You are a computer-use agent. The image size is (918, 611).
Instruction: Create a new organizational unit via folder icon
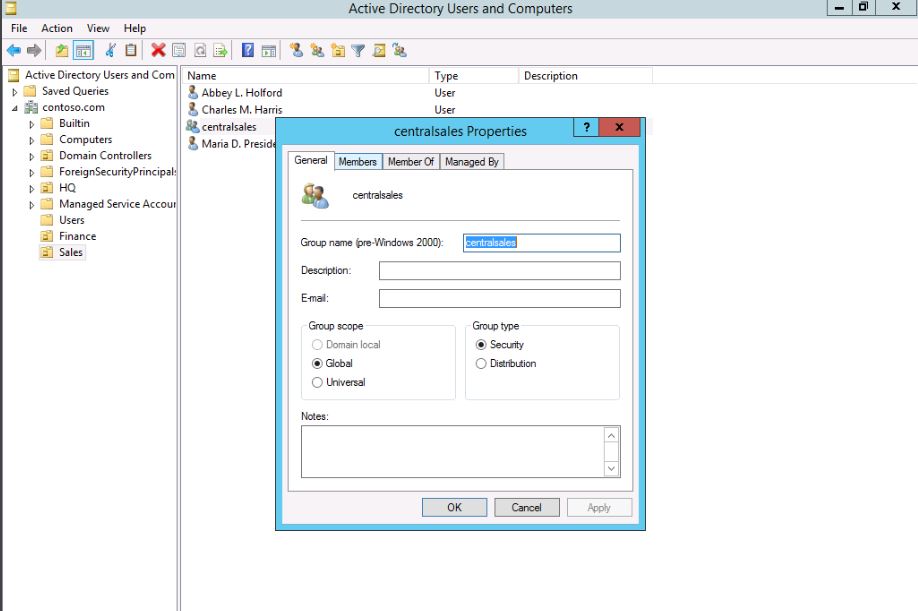point(338,51)
